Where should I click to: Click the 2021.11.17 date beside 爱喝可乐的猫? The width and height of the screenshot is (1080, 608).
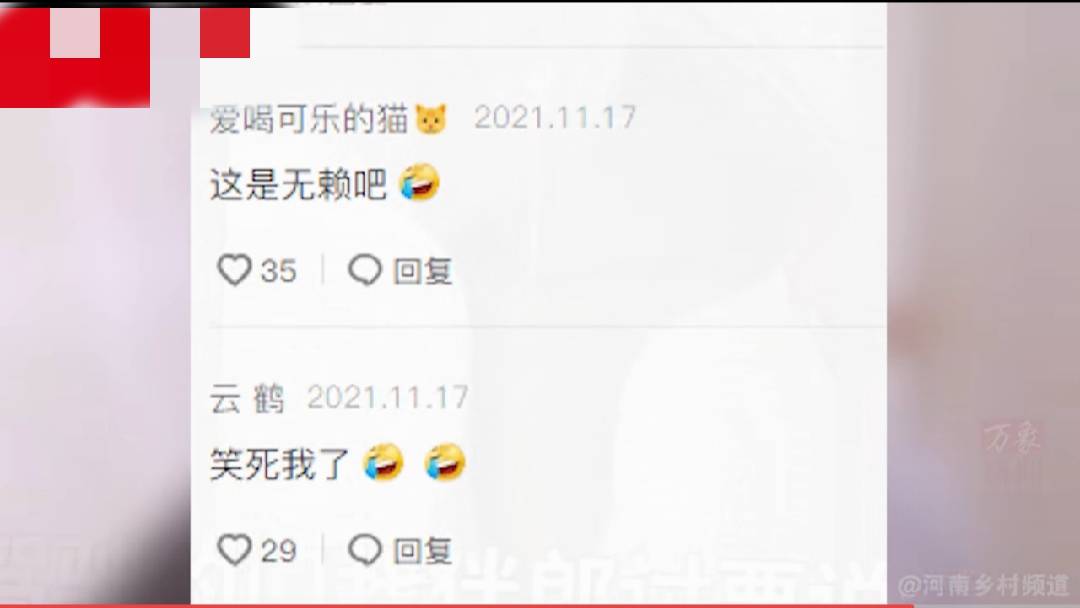point(555,118)
